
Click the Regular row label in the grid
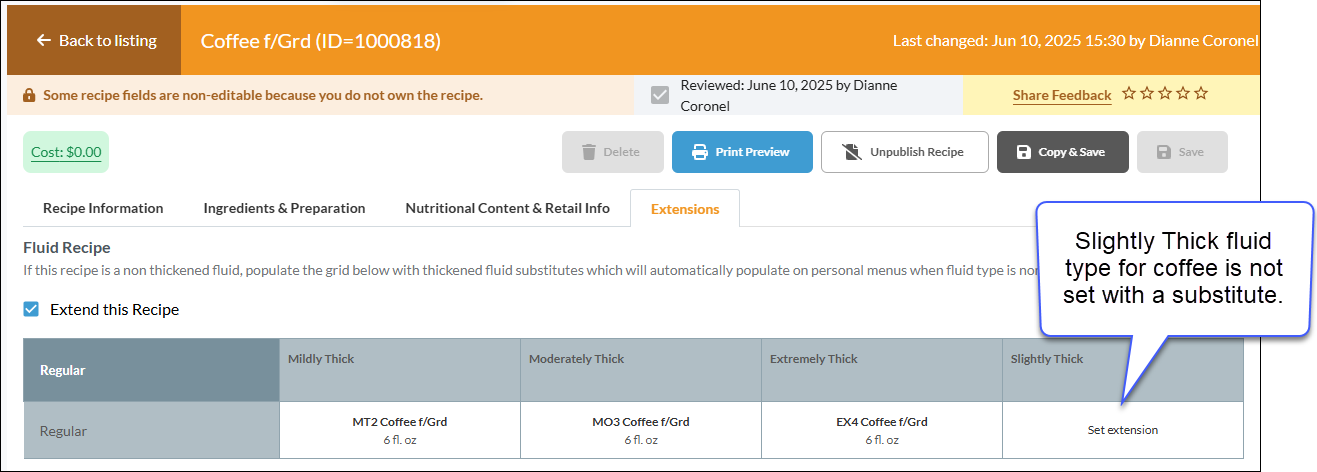point(151,431)
